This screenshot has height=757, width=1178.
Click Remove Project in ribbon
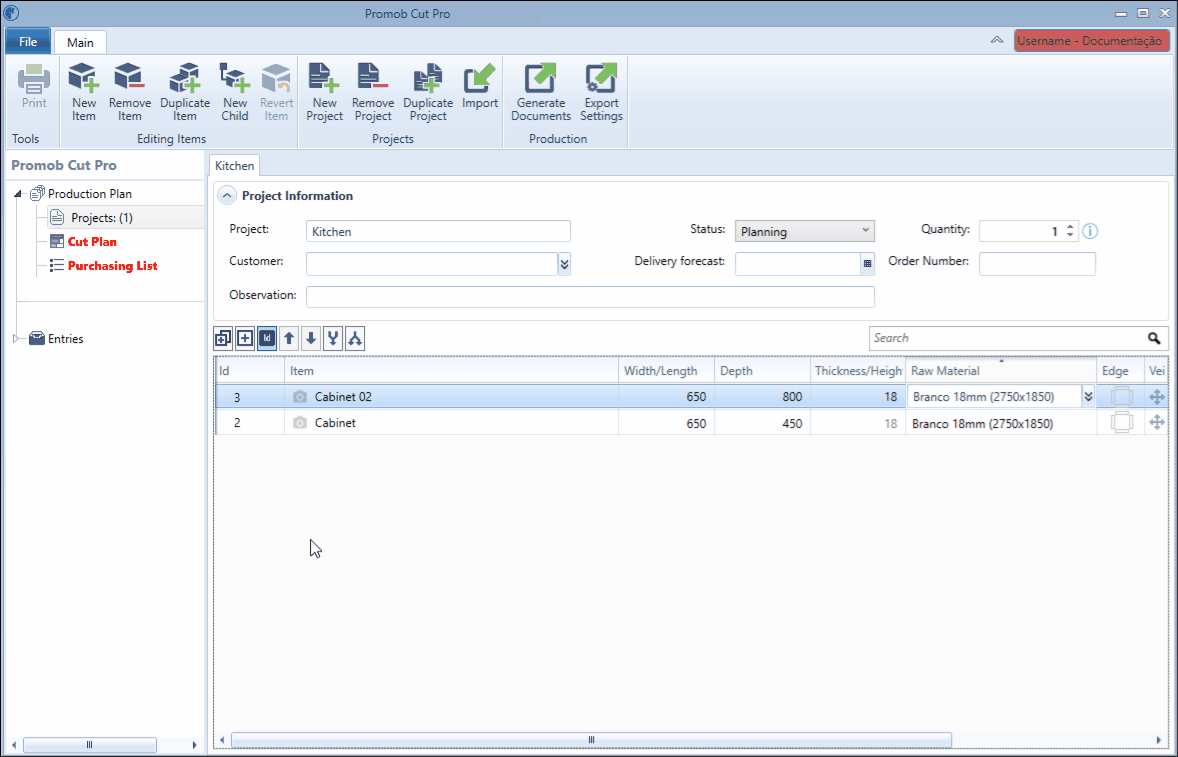pos(373,92)
